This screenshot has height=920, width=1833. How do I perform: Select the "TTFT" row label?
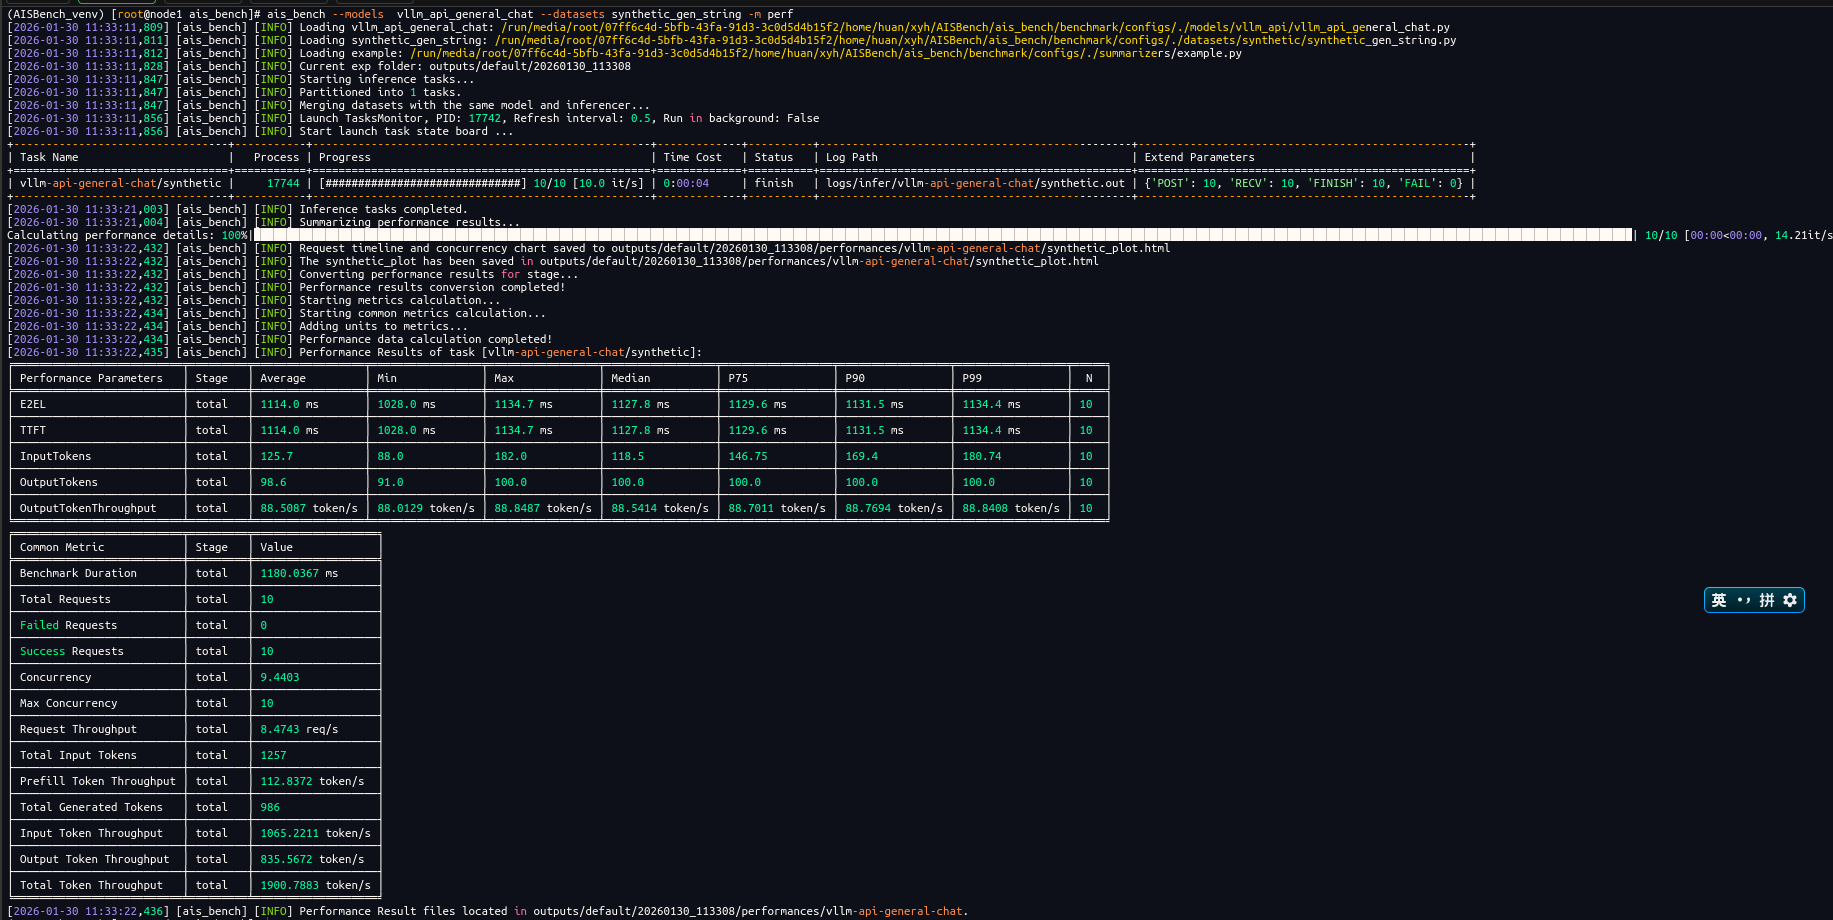point(33,430)
